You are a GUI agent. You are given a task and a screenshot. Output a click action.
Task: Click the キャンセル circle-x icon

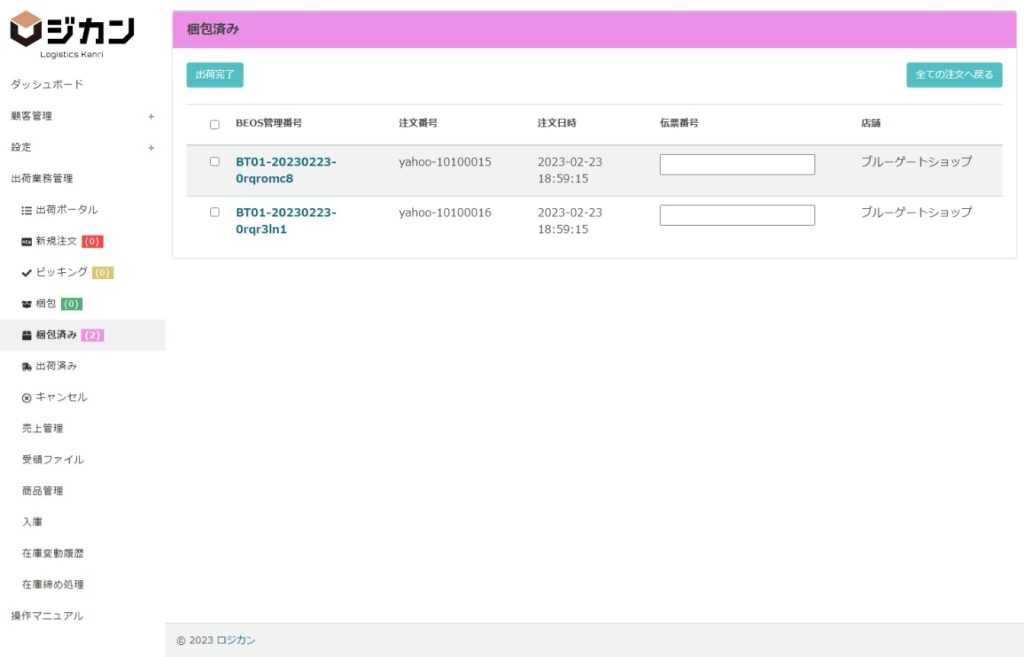[x=27, y=398]
